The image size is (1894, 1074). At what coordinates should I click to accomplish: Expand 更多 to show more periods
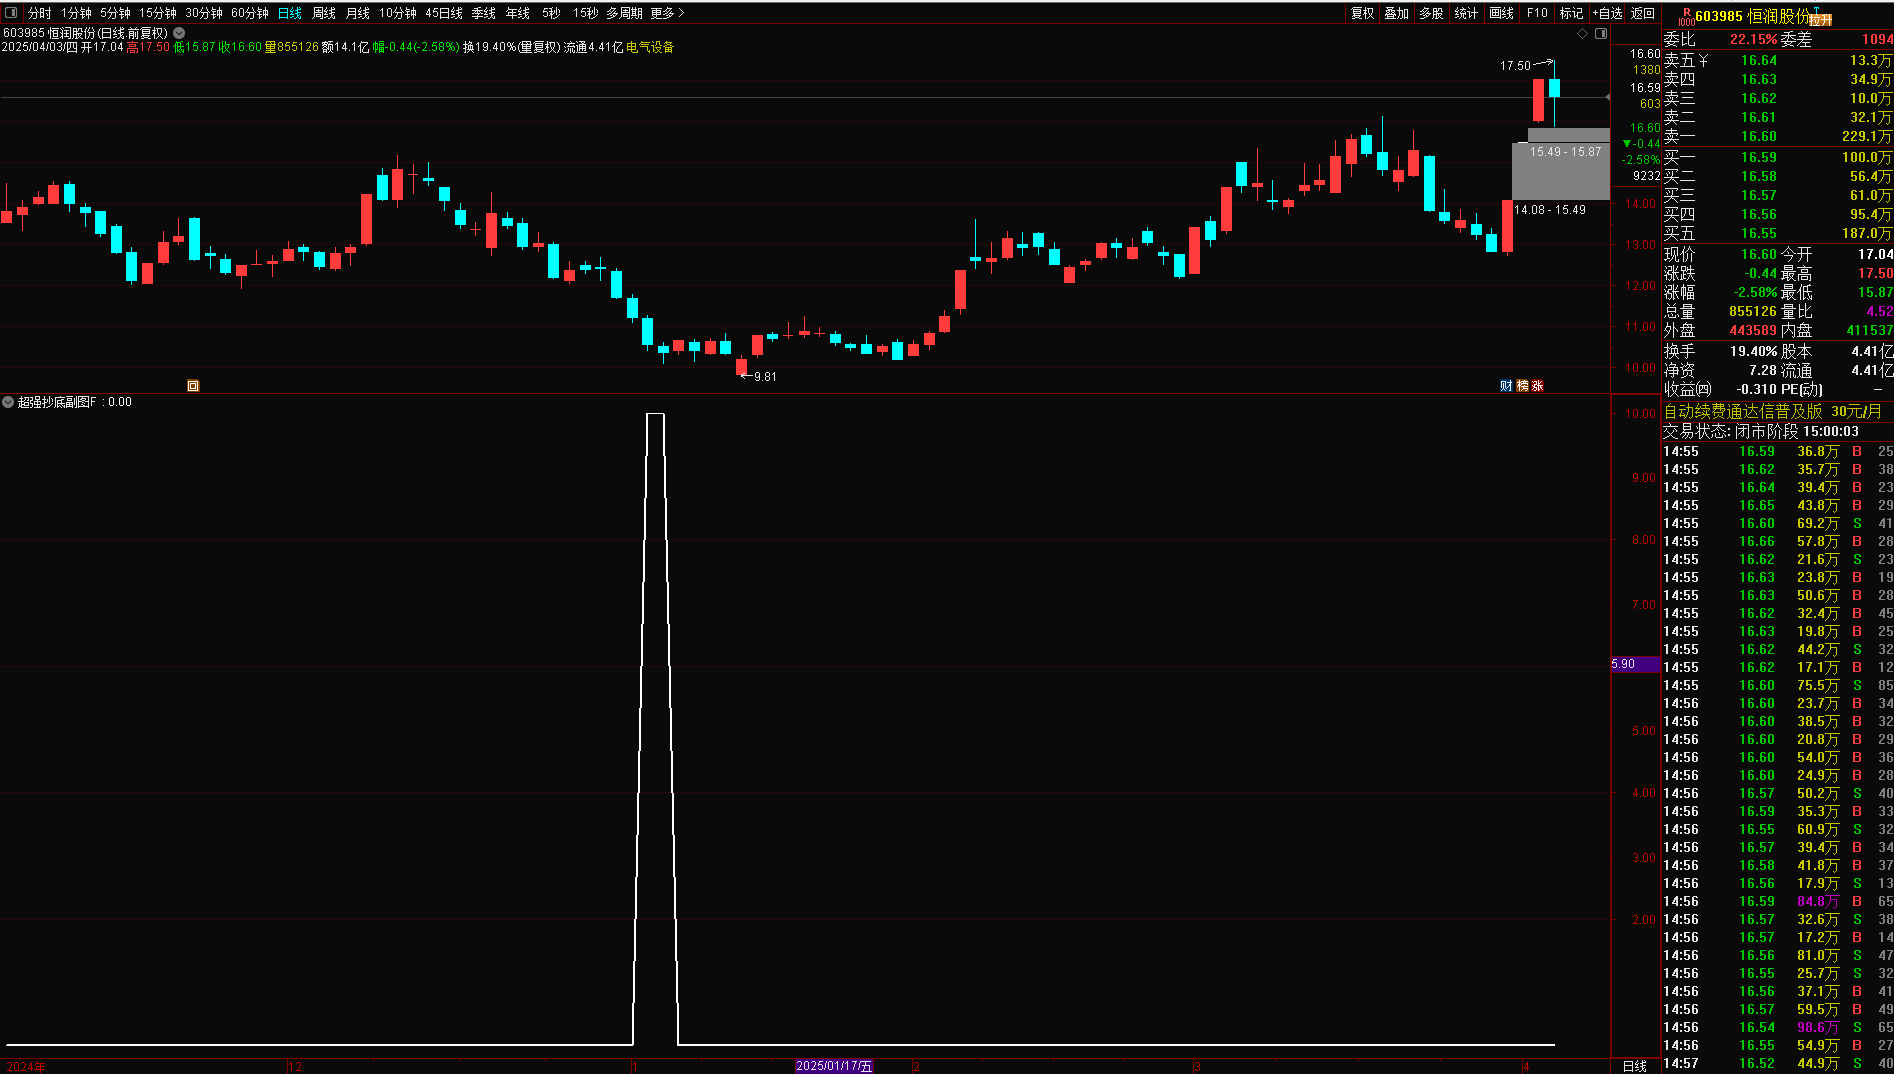[x=667, y=13]
